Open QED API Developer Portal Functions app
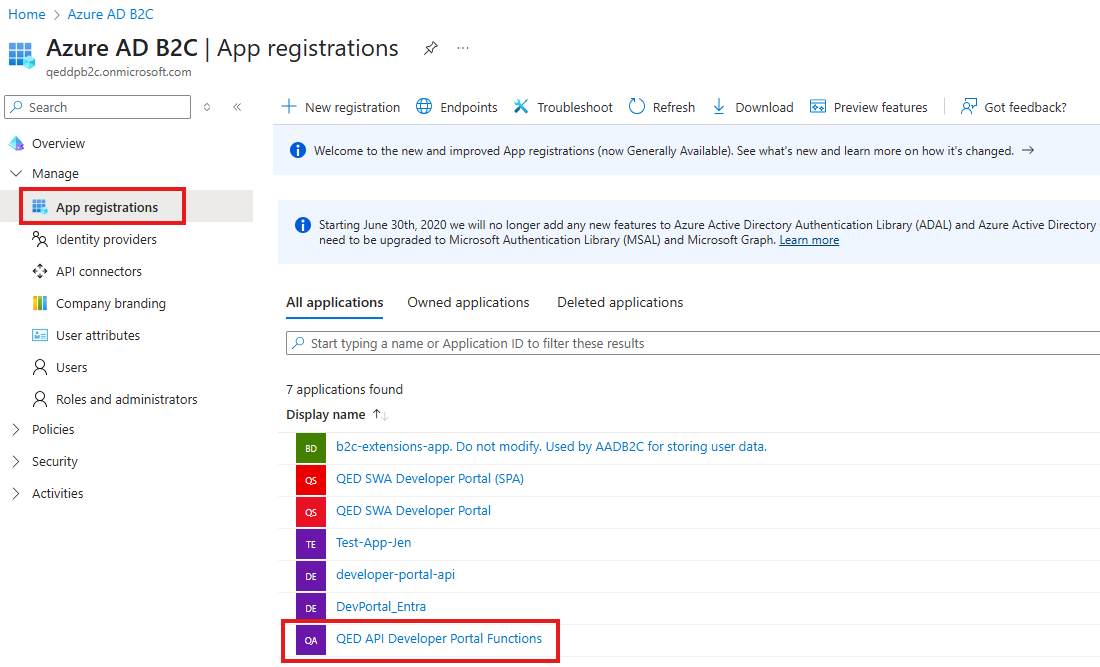Screen dimensions: 1100x667 438,639
